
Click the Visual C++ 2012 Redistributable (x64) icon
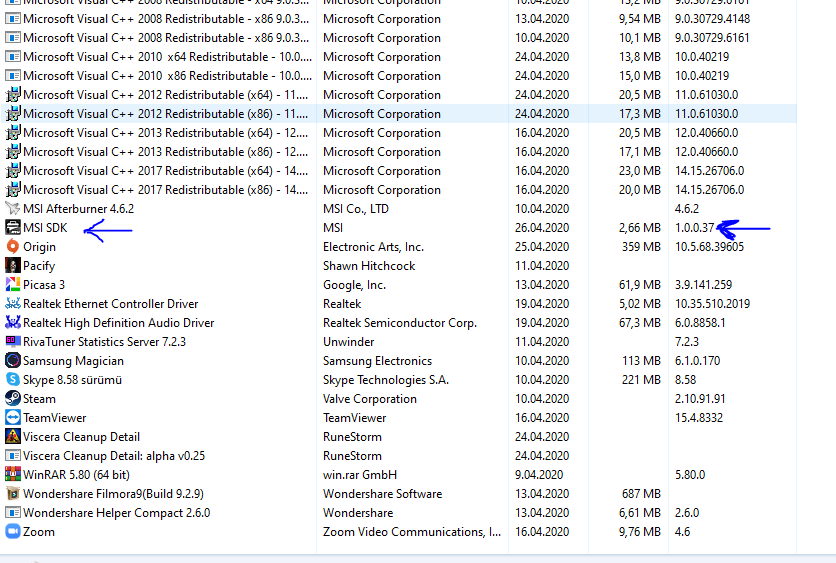point(13,95)
